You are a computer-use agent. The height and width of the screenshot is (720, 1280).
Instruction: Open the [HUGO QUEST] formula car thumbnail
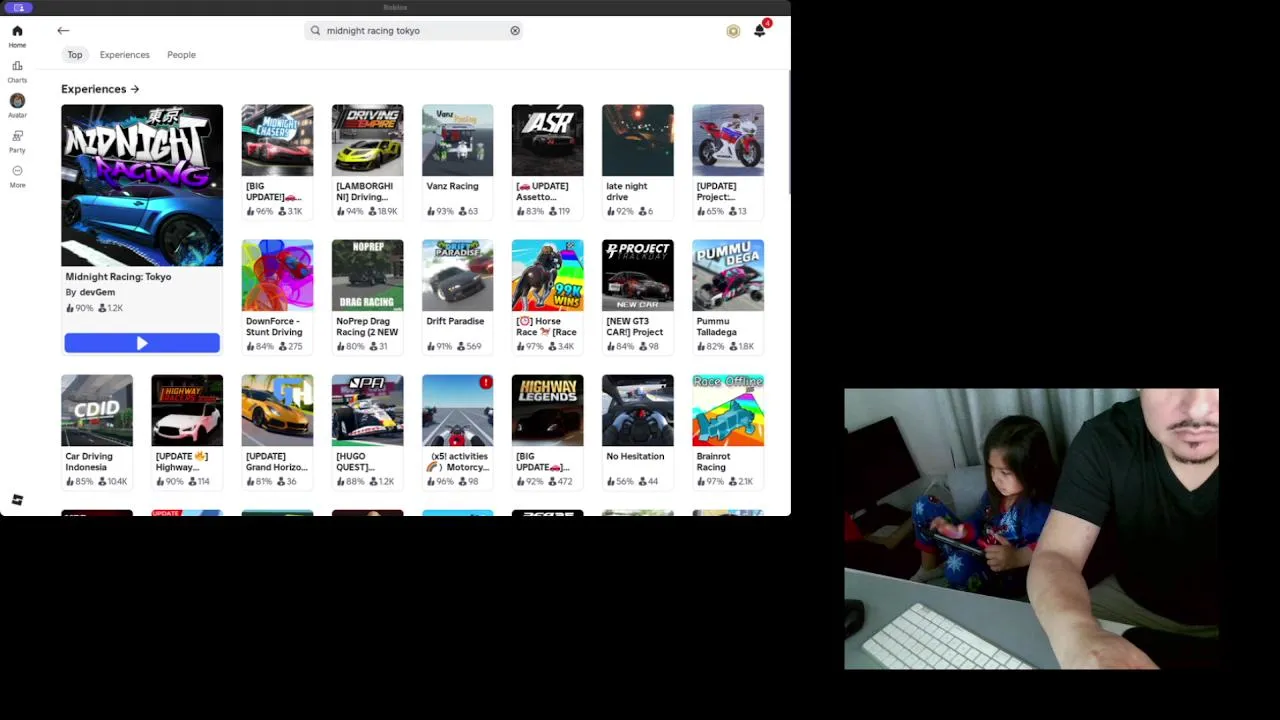click(368, 410)
